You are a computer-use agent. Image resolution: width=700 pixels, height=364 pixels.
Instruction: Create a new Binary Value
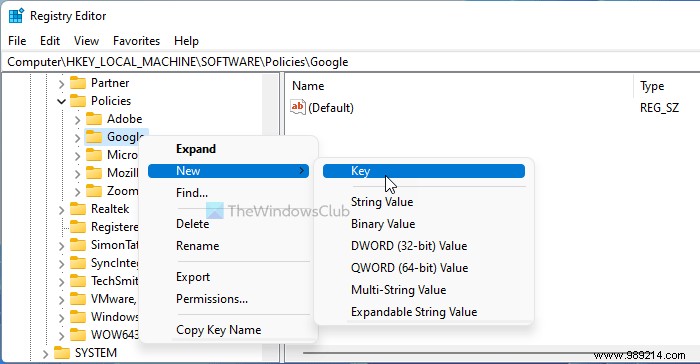424,224
